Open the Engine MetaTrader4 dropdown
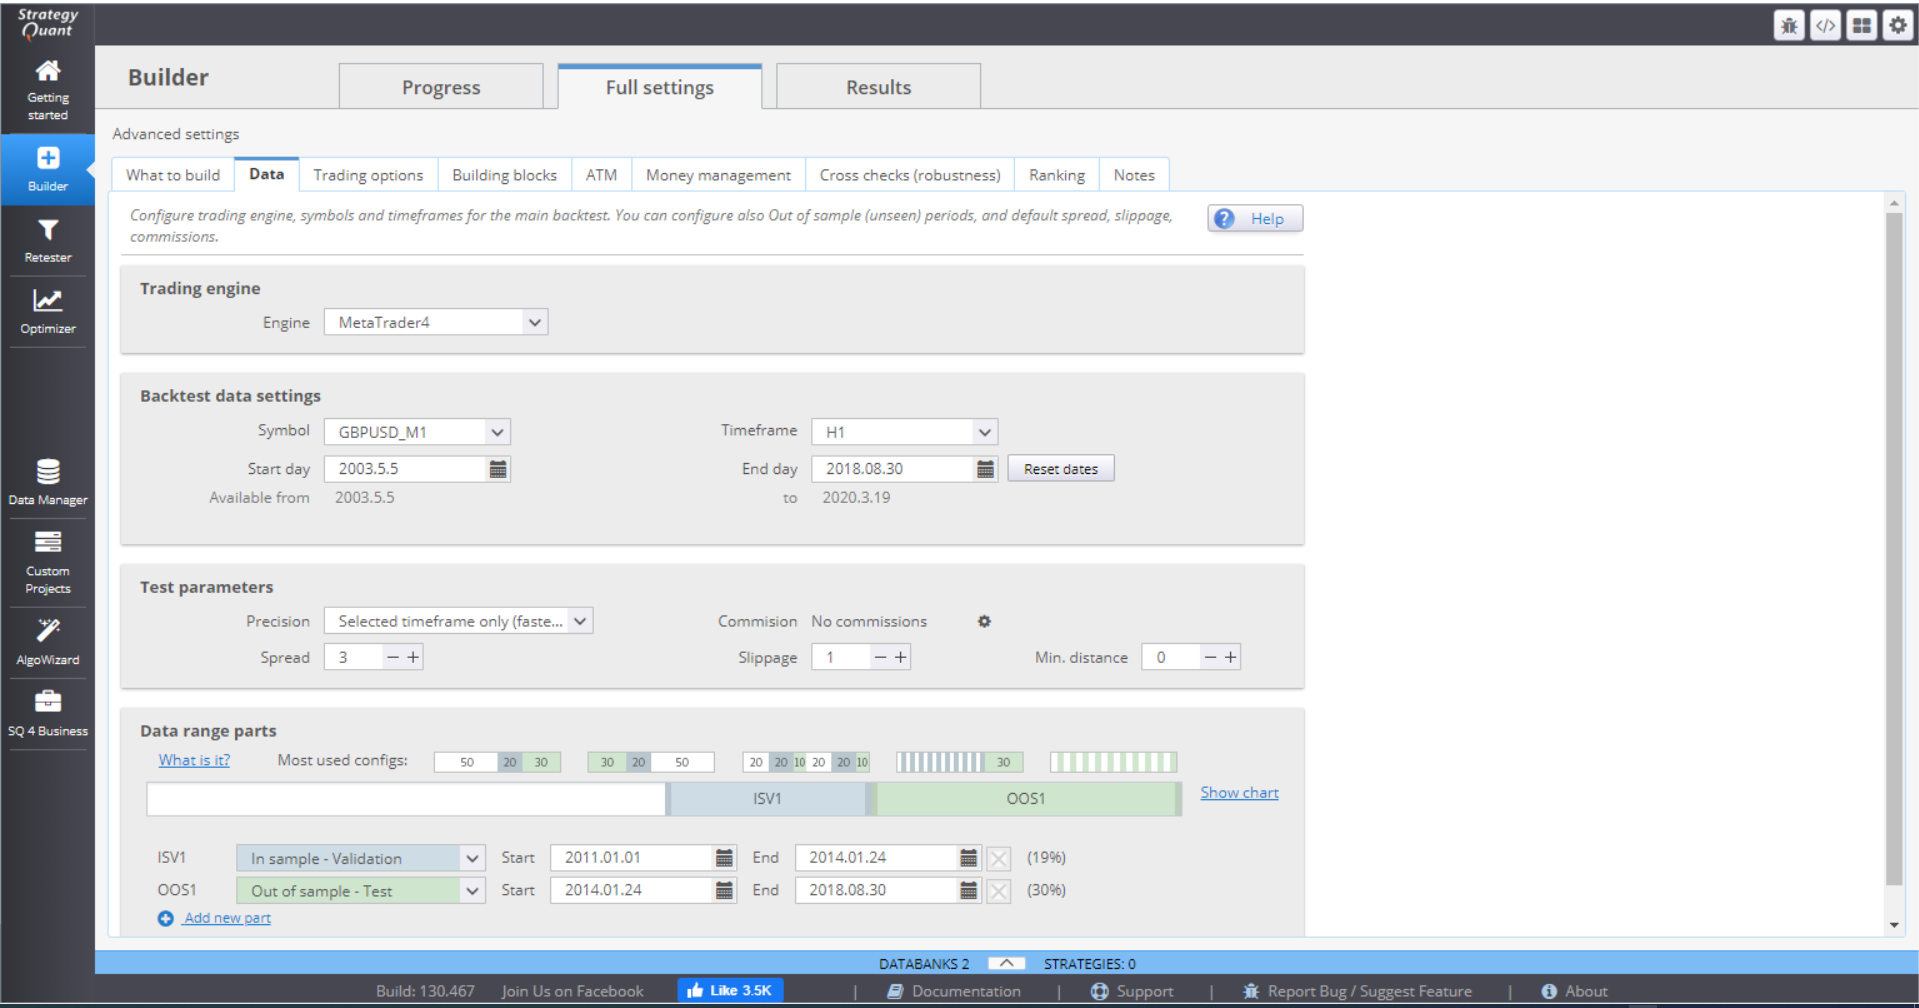Screen dimensions: 1919x1008 point(436,322)
